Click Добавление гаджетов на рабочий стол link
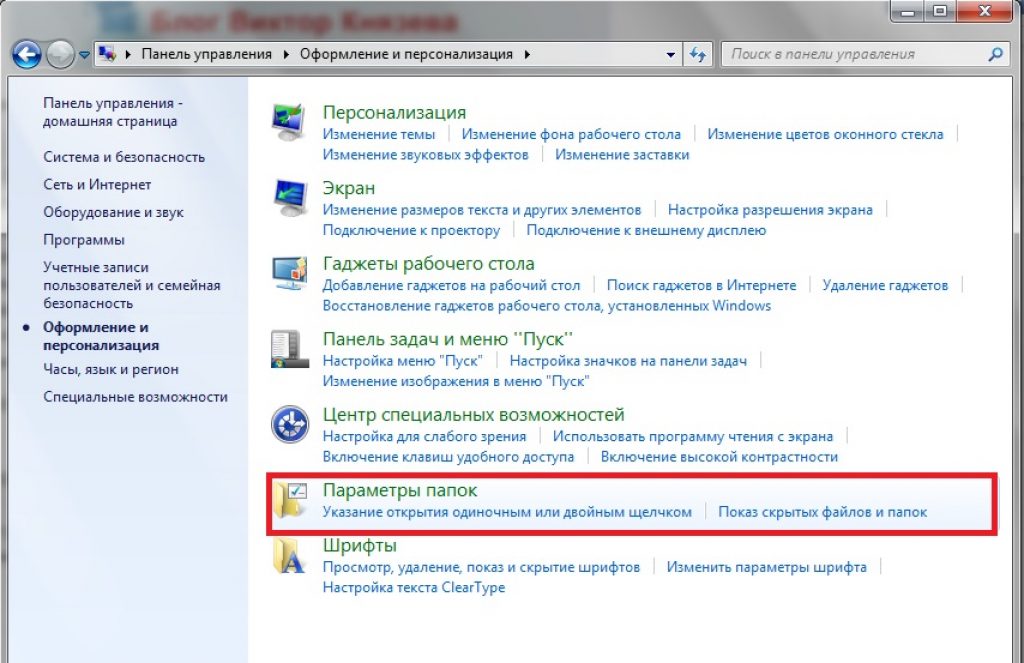This screenshot has height=663, width=1024. coord(451,285)
